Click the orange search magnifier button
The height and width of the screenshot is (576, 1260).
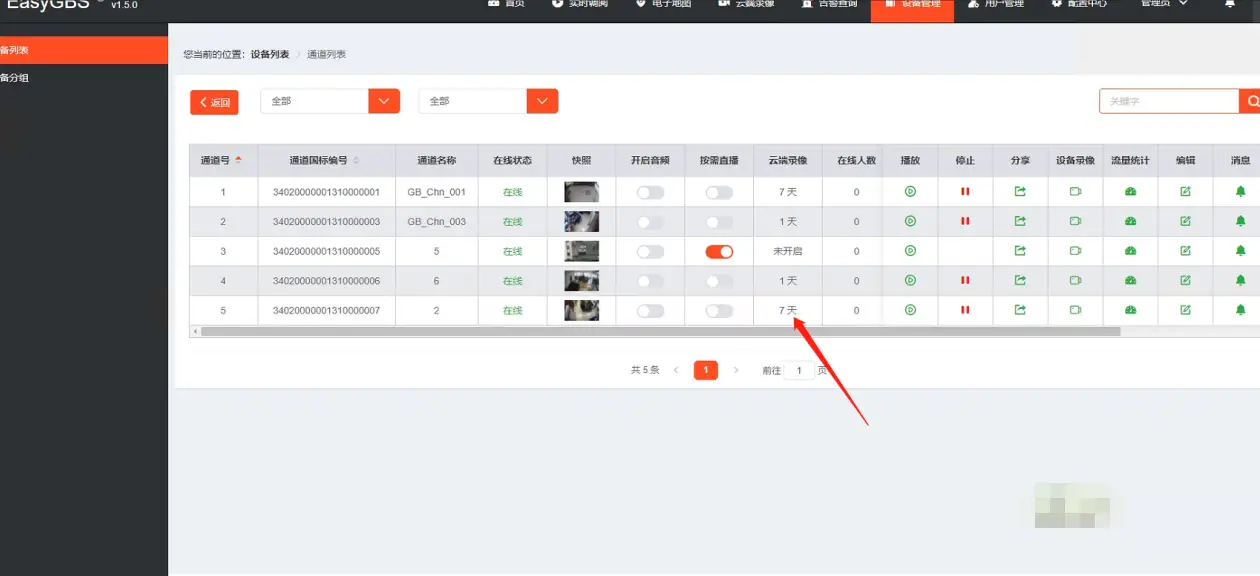(x=1250, y=101)
